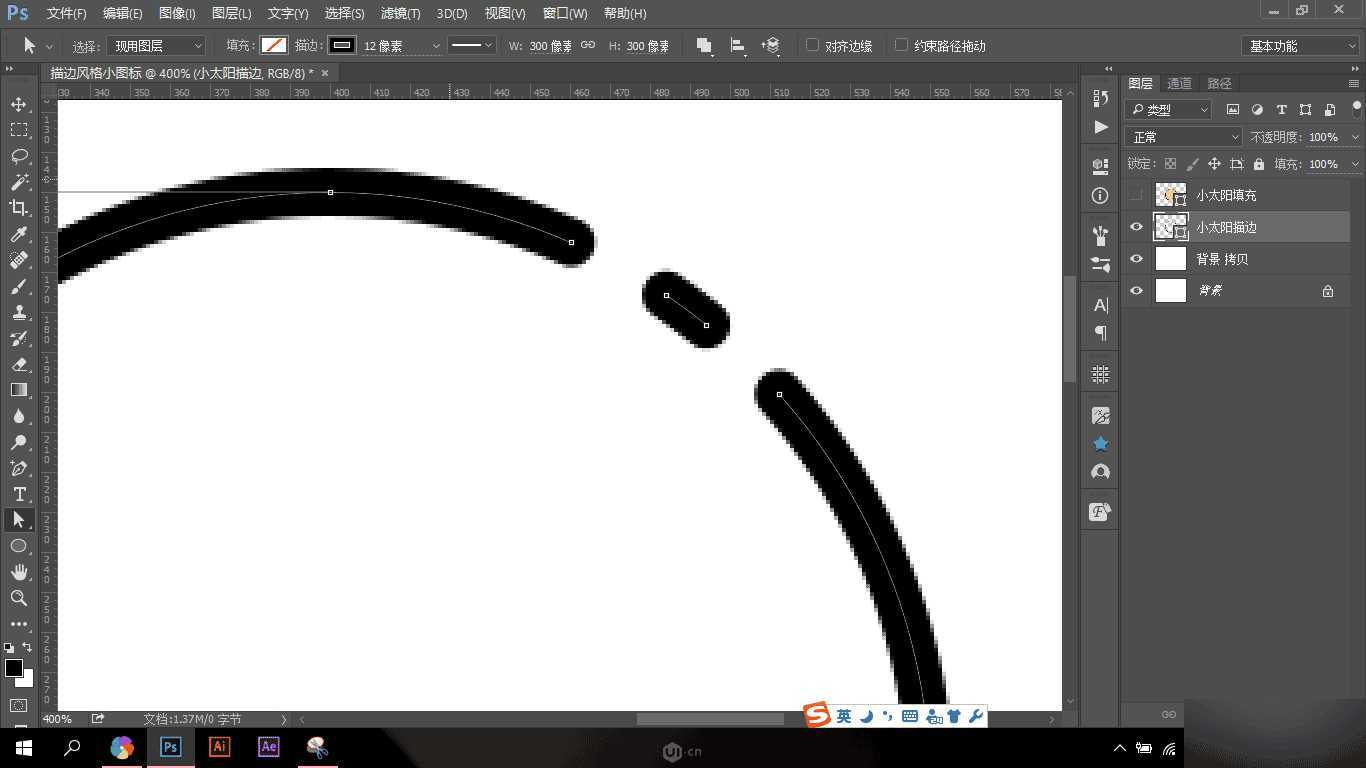Select the Horizontal Type tool
The height and width of the screenshot is (768, 1366).
(x=20, y=494)
